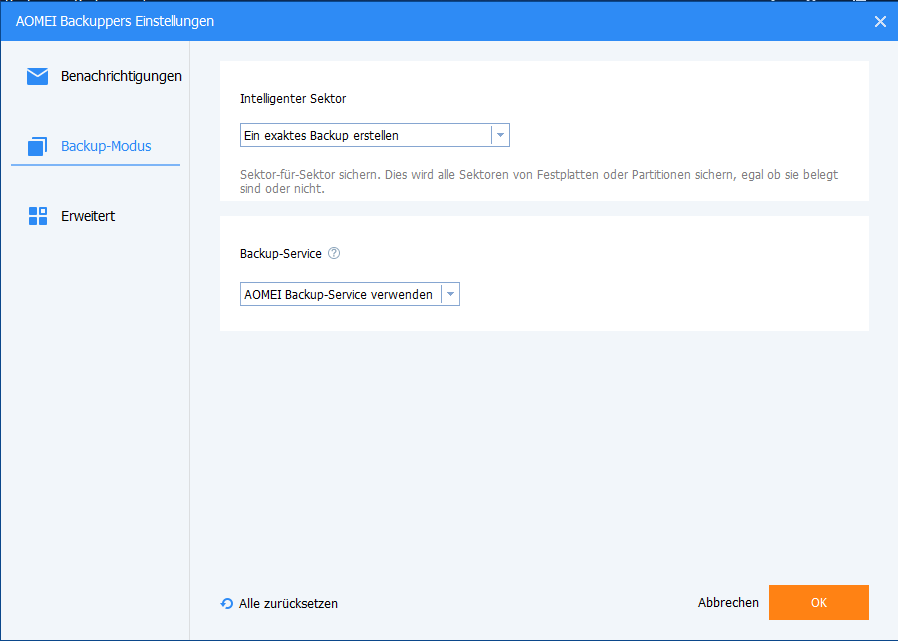Click the 'Intelligenter Sektor' heading
The width and height of the screenshot is (898, 641).
coord(293,99)
